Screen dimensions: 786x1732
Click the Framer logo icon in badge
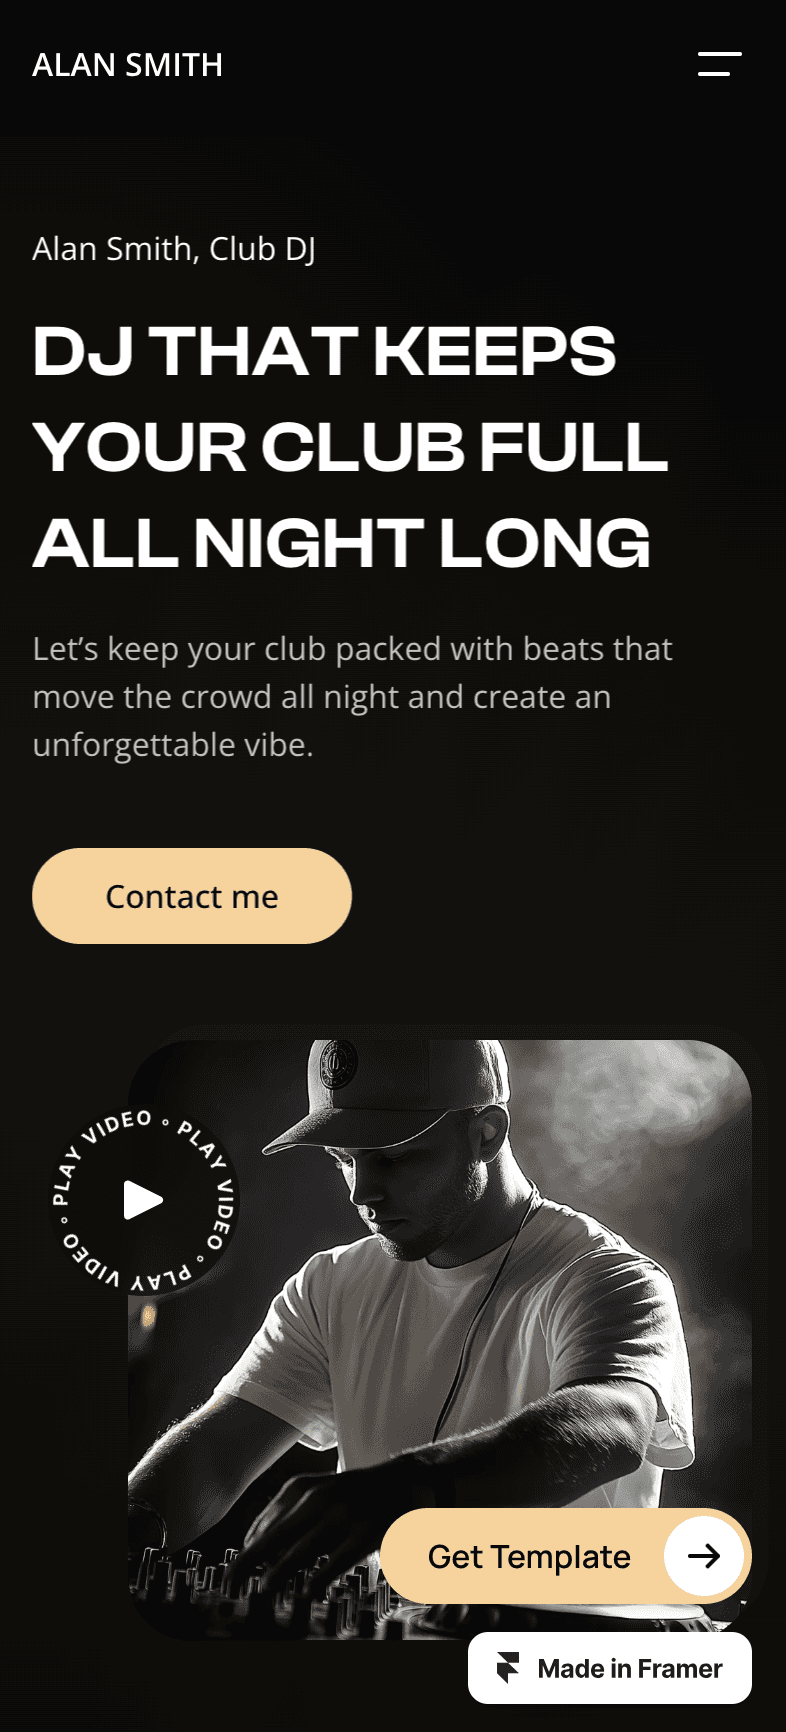(x=509, y=1668)
